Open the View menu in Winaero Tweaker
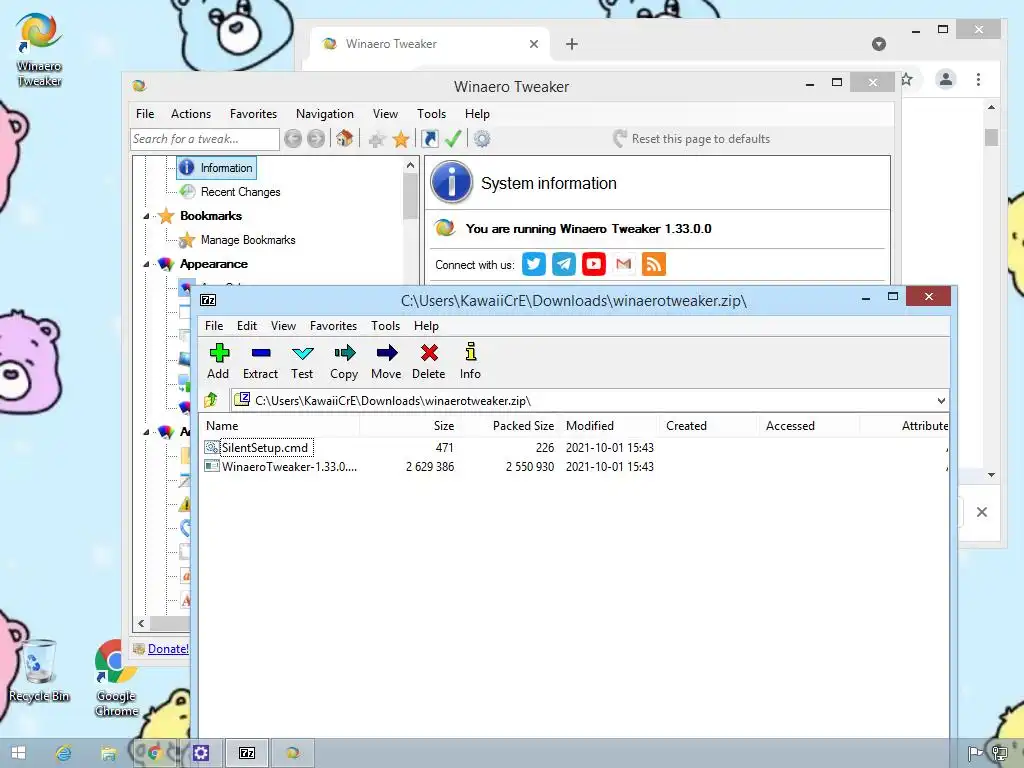This screenshot has height=768, width=1024. coord(385,114)
